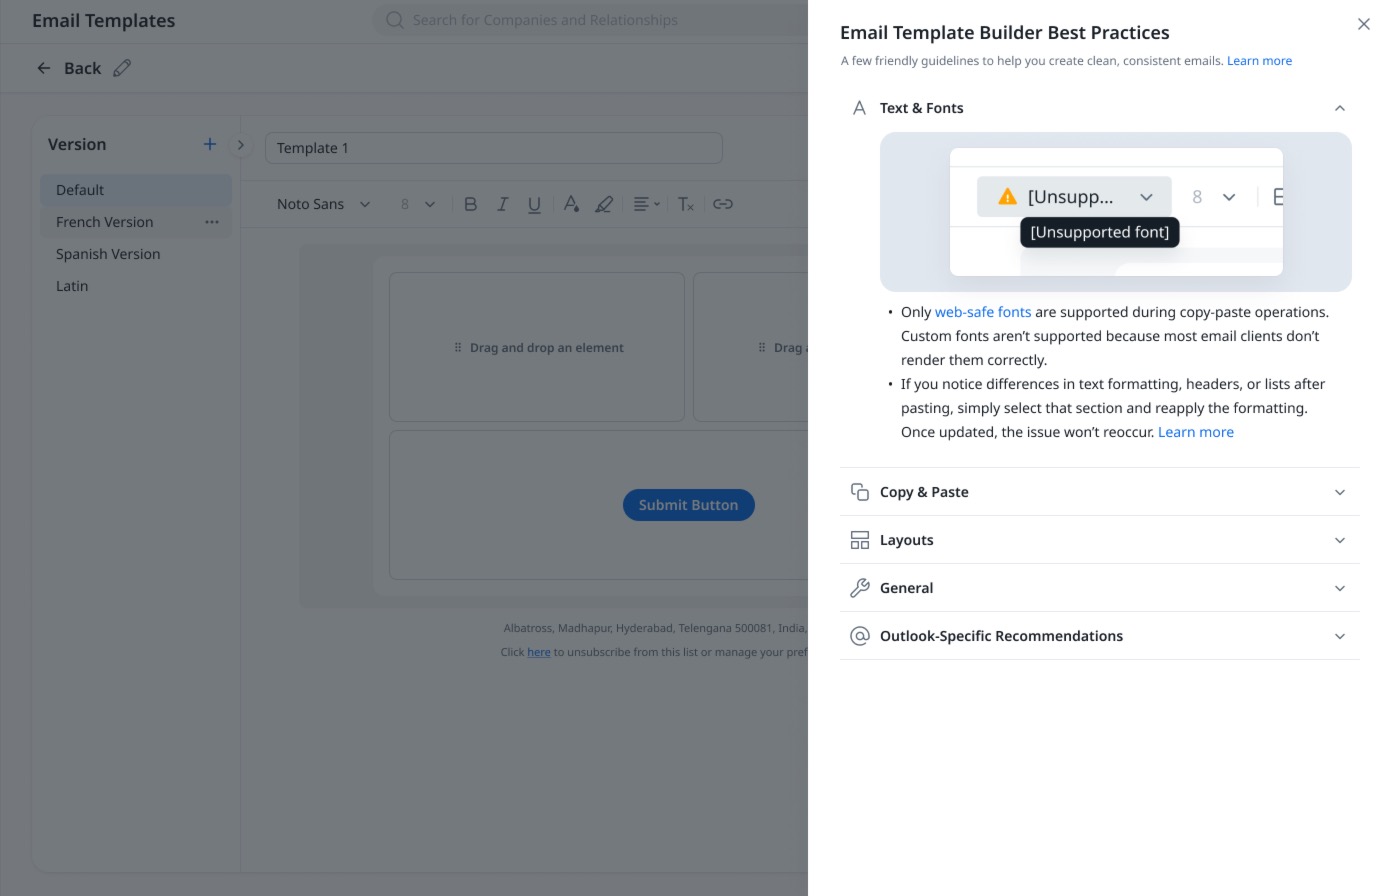Apply italic formatting
The height and width of the screenshot is (896, 1392).
[x=502, y=204]
